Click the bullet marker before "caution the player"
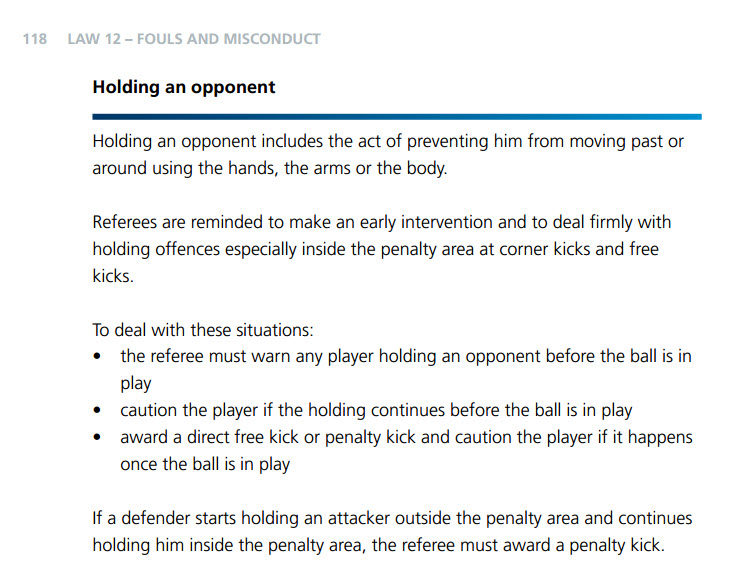 97,411
